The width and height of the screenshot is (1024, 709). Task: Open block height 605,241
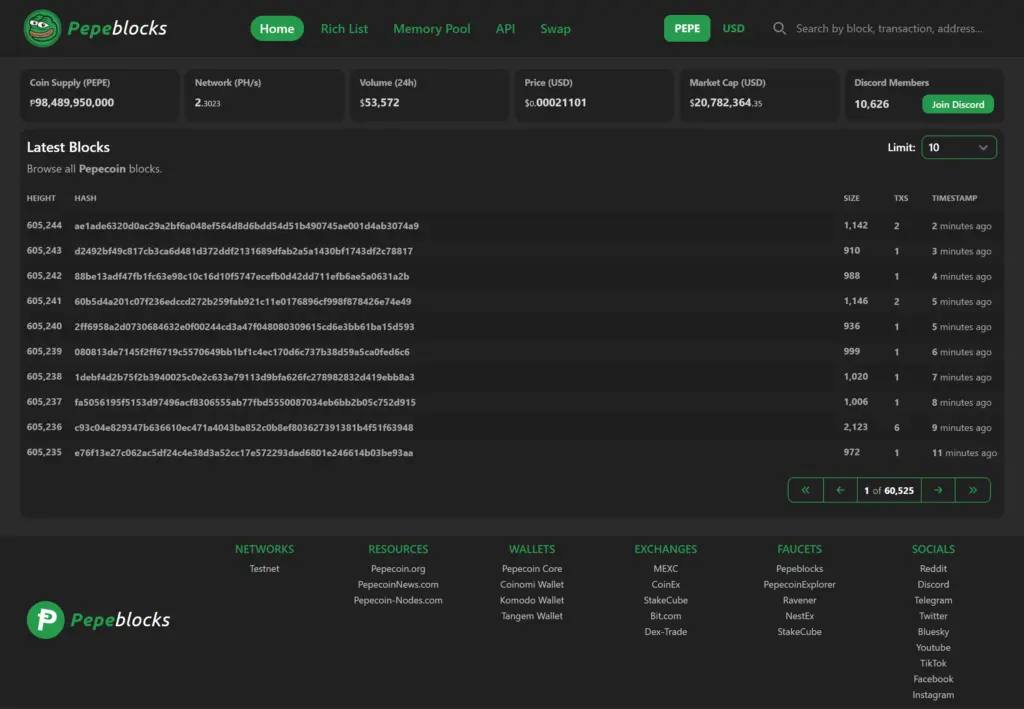click(x=44, y=301)
